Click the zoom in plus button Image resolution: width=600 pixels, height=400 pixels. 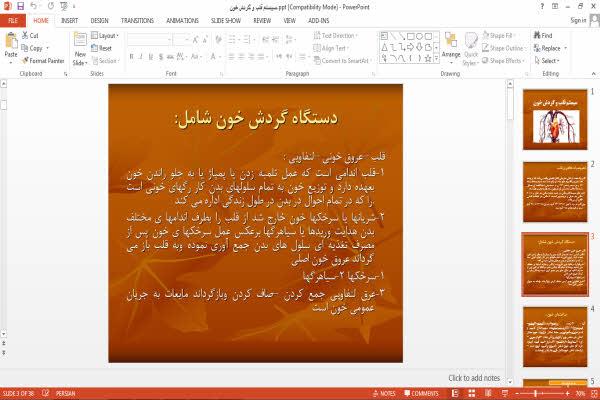point(567,393)
